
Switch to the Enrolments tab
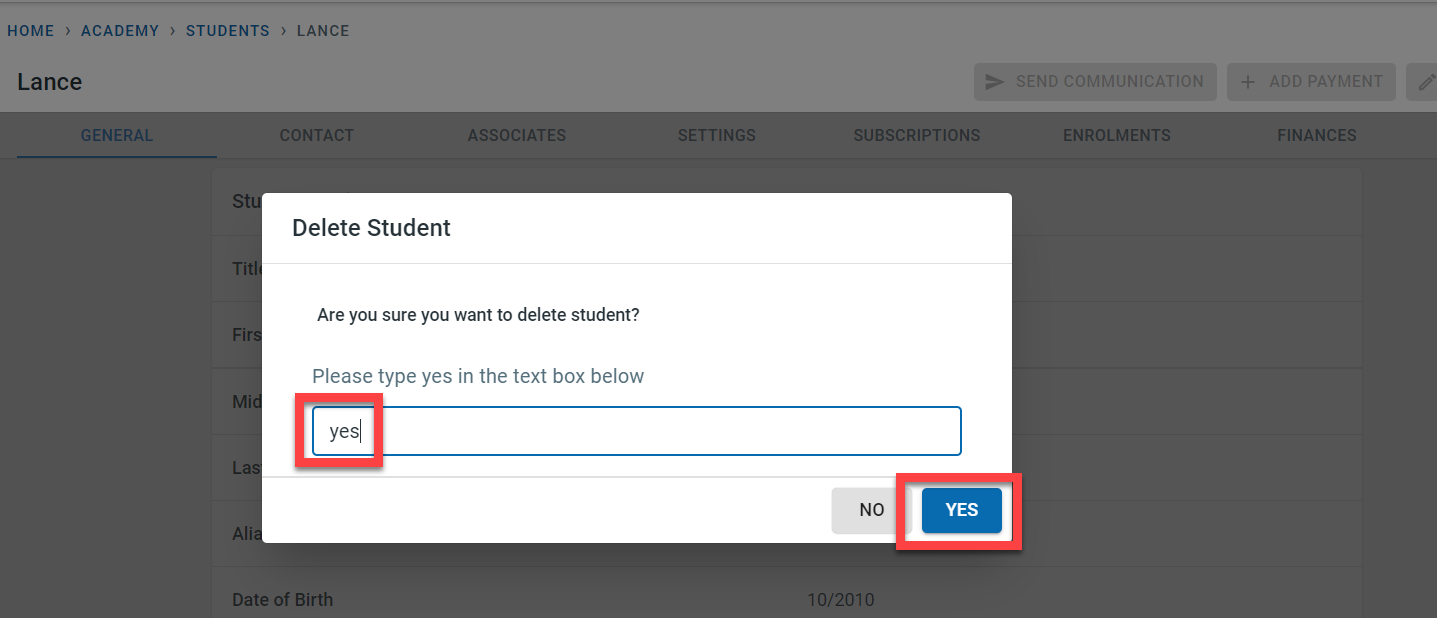pyautogui.click(x=1117, y=135)
